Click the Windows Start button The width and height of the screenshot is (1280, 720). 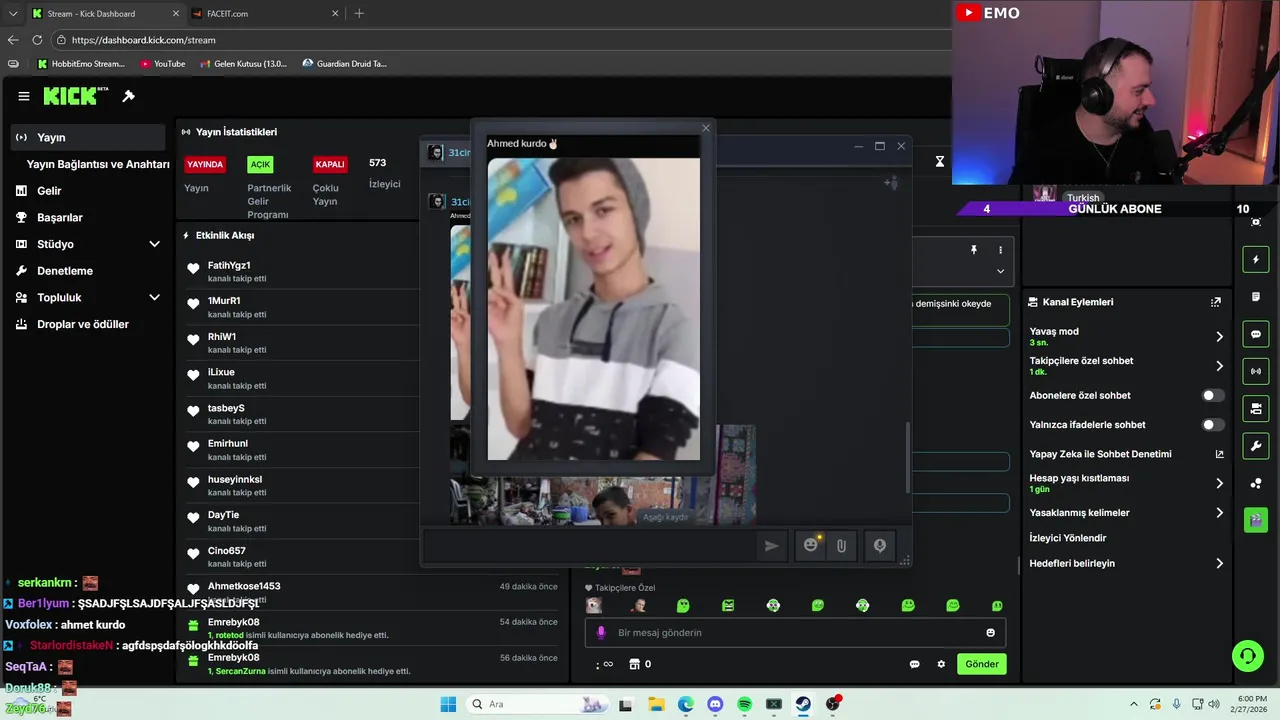point(448,704)
